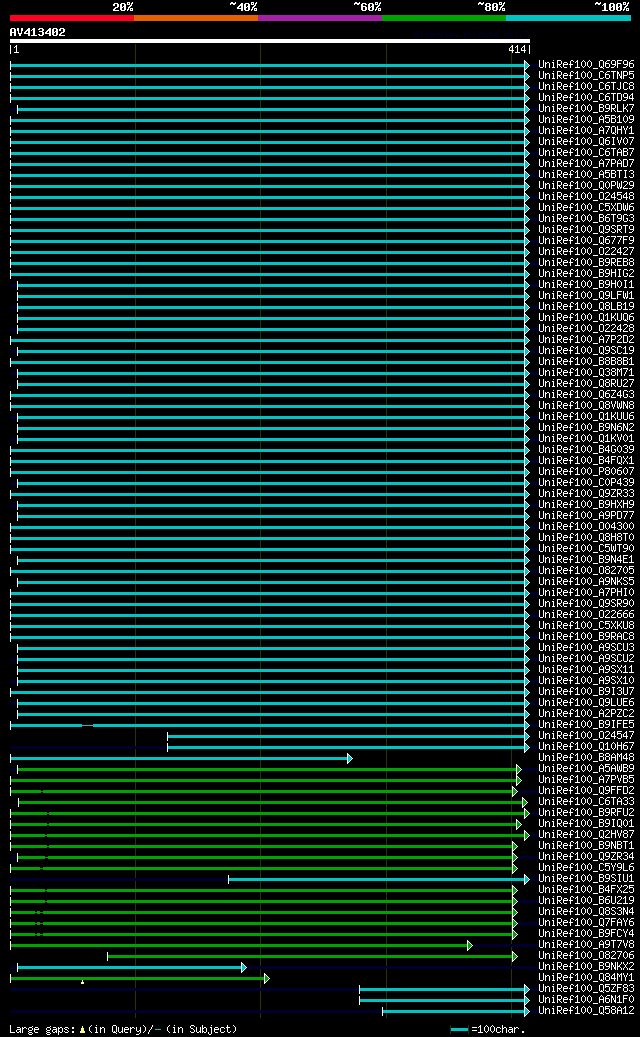The height and width of the screenshot is (1037, 640).
Task: Select the 'Large gaps:' legend text
Action: [x=42, y=1029]
